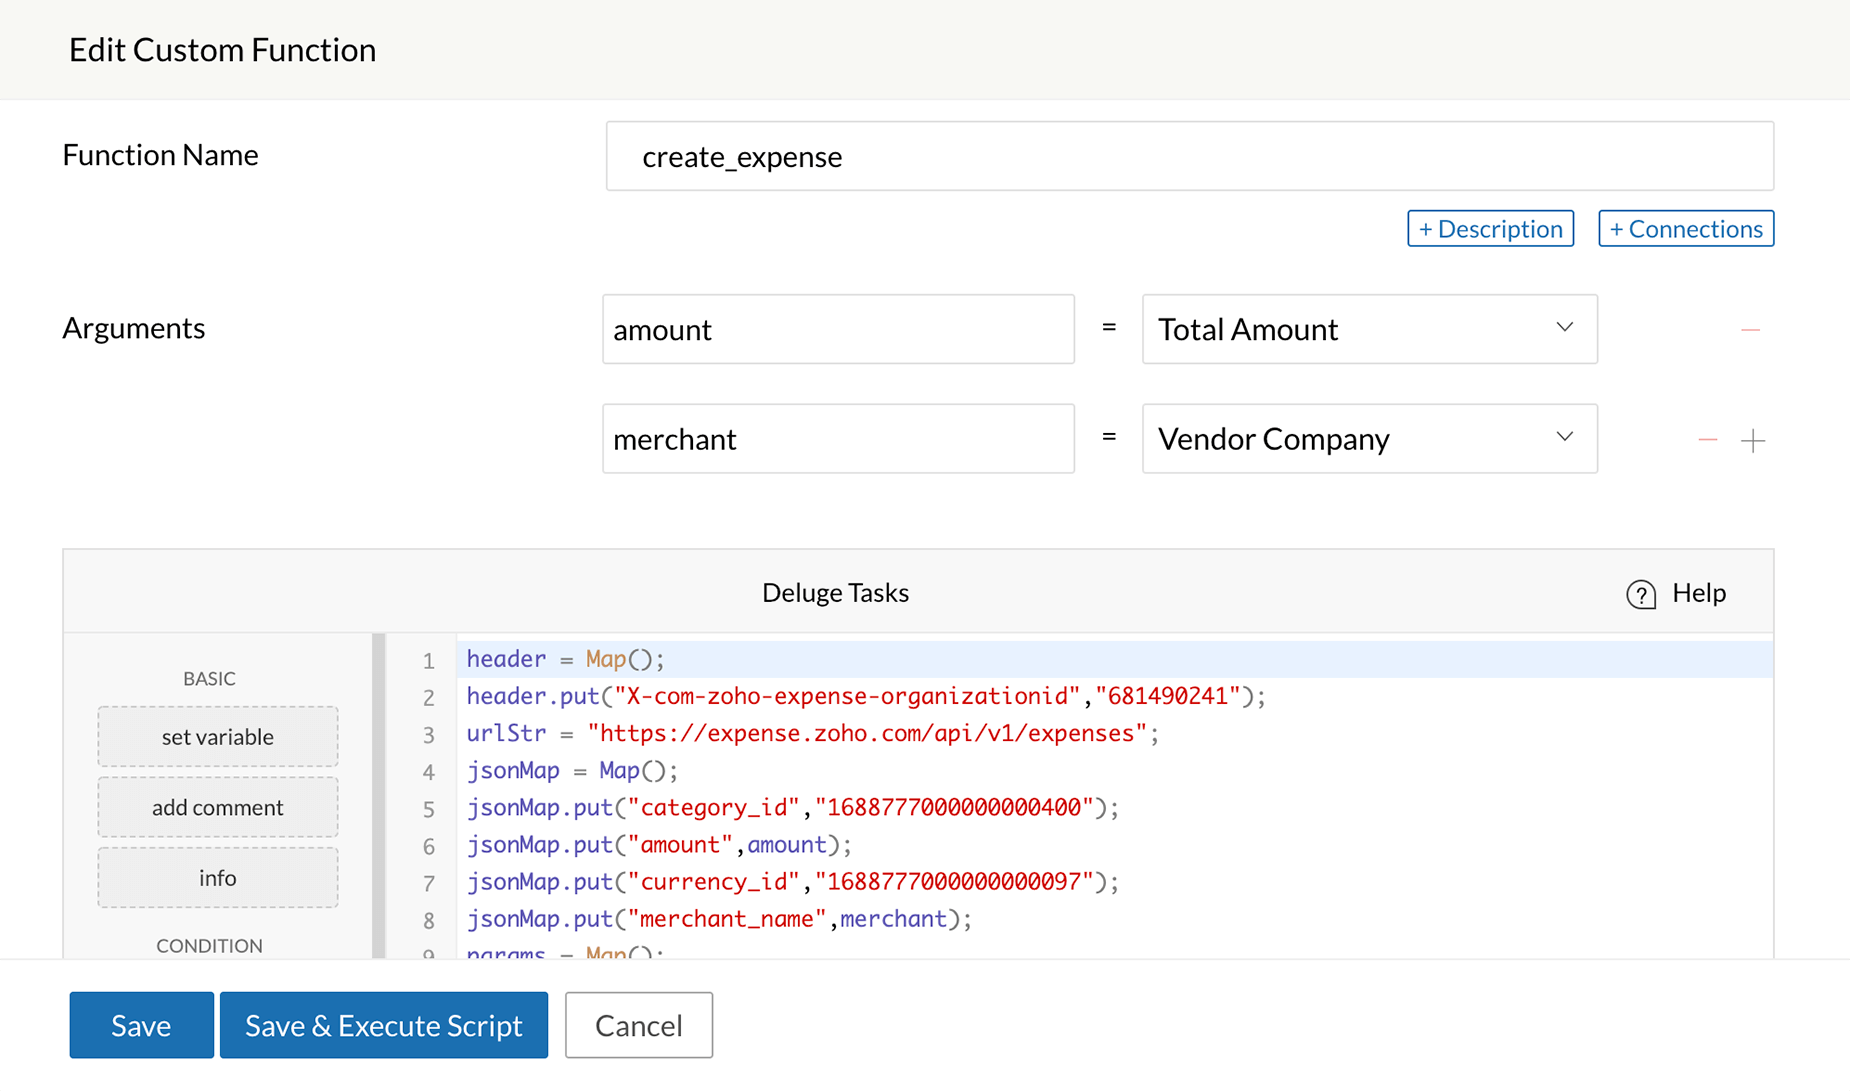Click the + Connections button

coord(1686,228)
